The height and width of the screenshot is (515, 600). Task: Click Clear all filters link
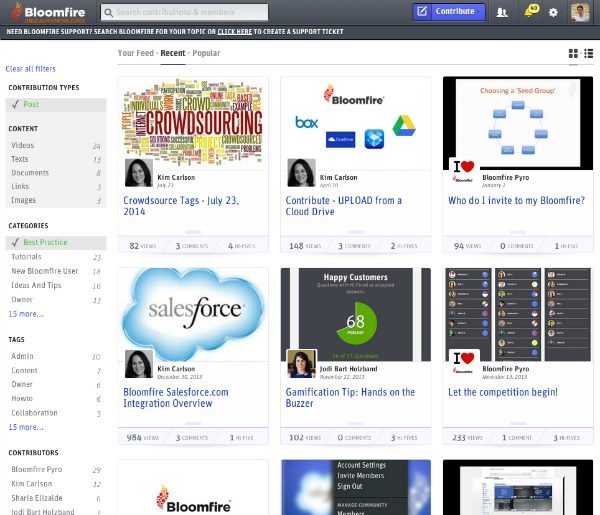pos(31,69)
